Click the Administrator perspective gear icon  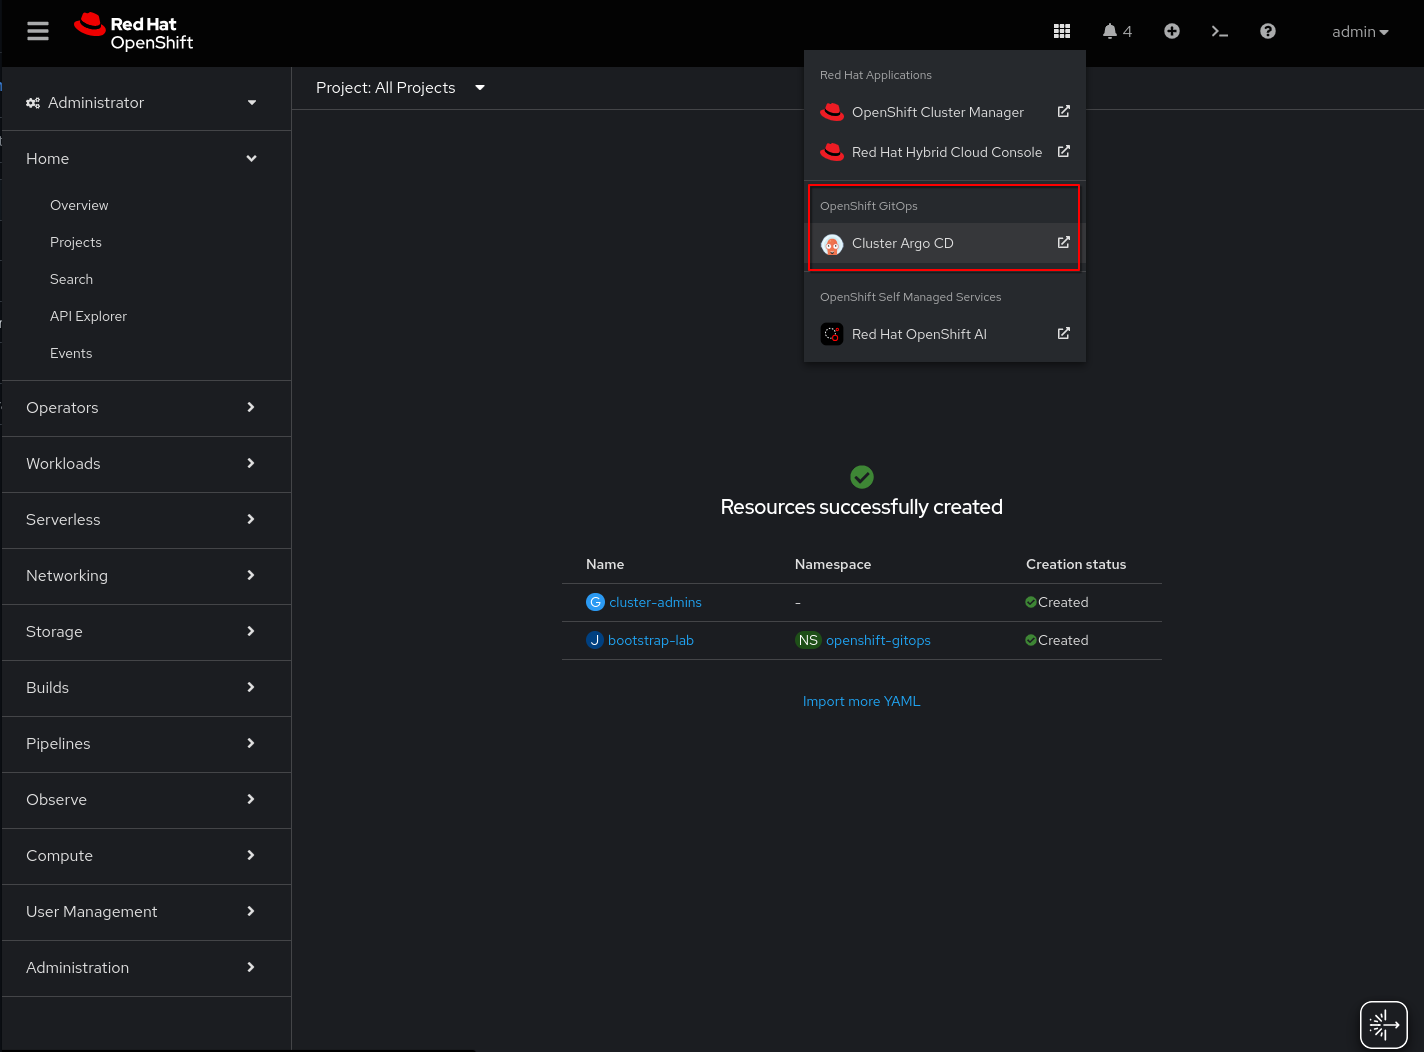click(x=33, y=103)
